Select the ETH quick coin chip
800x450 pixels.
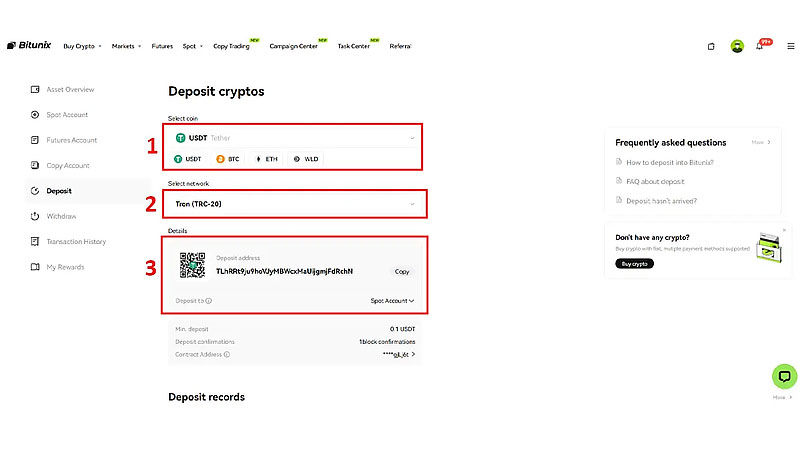pyautogui.click(x=266, y=159)
